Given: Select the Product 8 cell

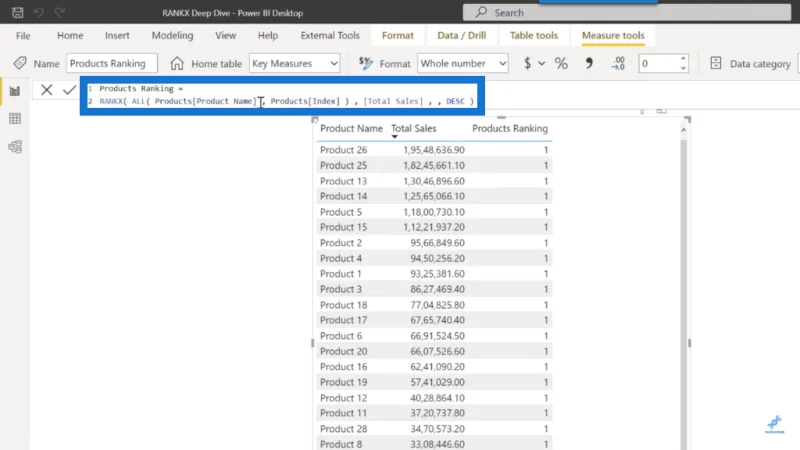Looking at the screenshot, I should (x=341, y=444).
